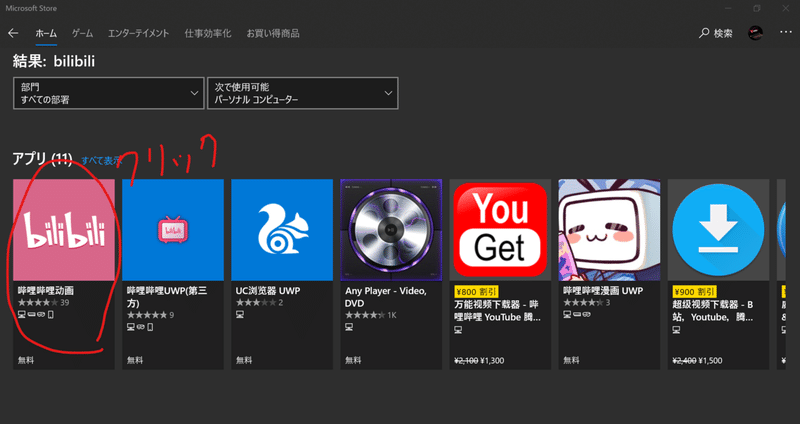Click the star rating of Any Player
Screen dimensions: 800x424
365,315
